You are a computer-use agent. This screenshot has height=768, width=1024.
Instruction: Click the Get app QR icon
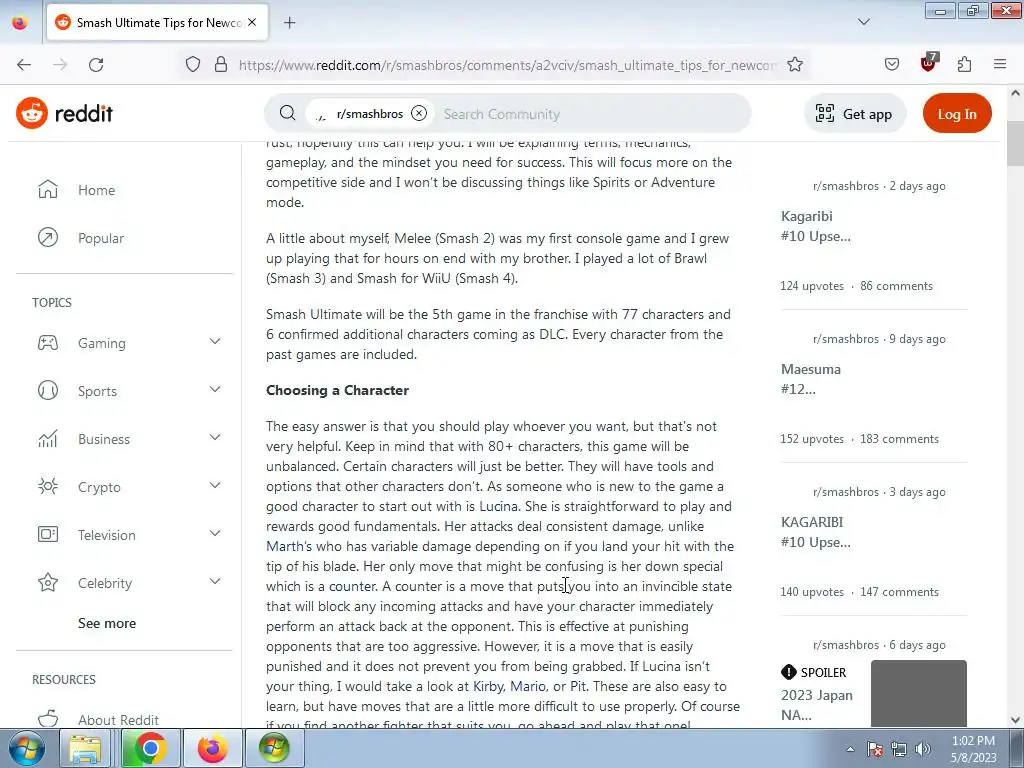pos(825,114)
